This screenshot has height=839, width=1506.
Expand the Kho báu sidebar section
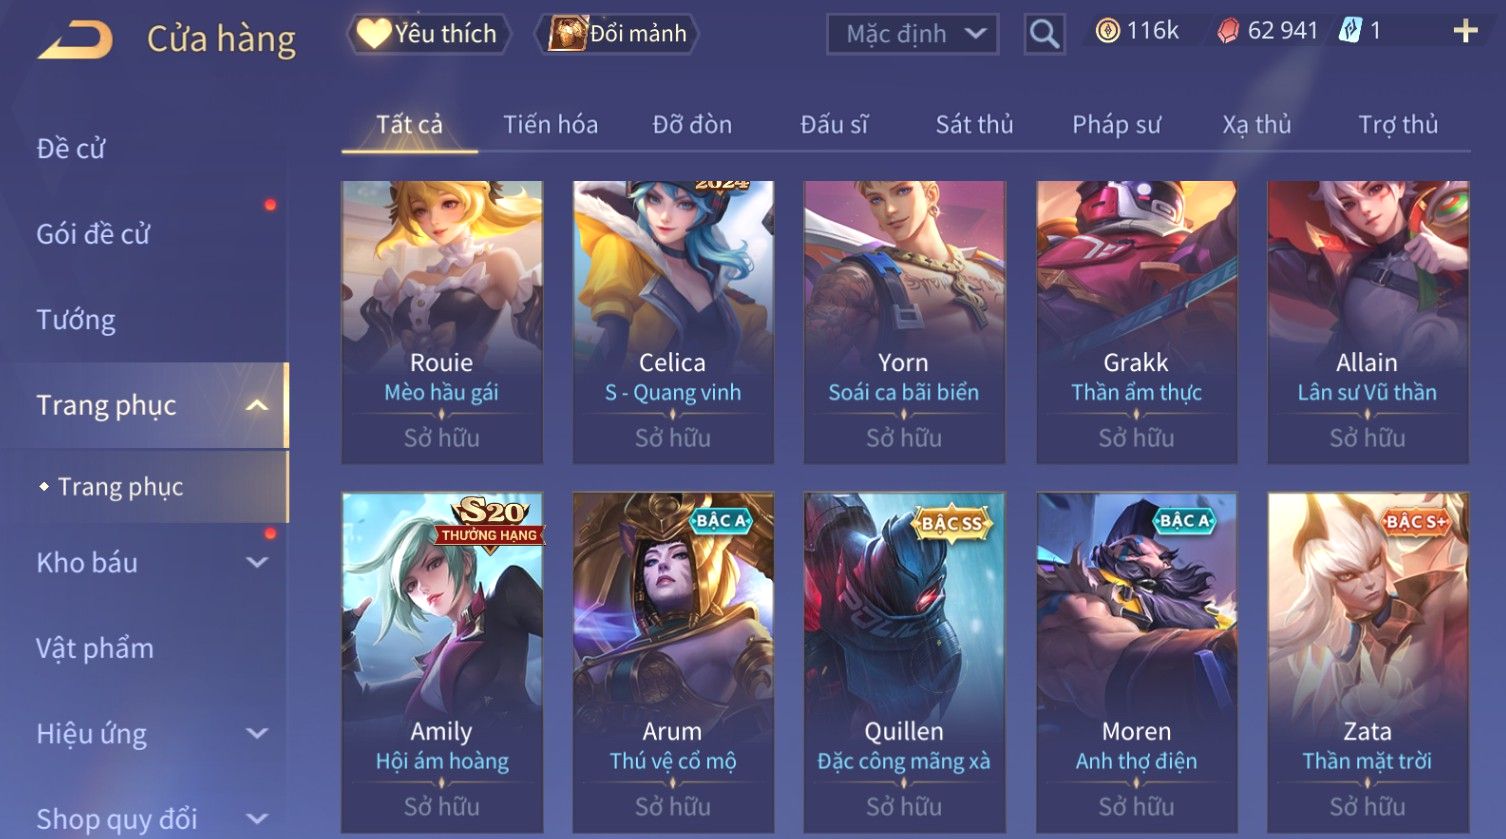click(x=257, y=562)
